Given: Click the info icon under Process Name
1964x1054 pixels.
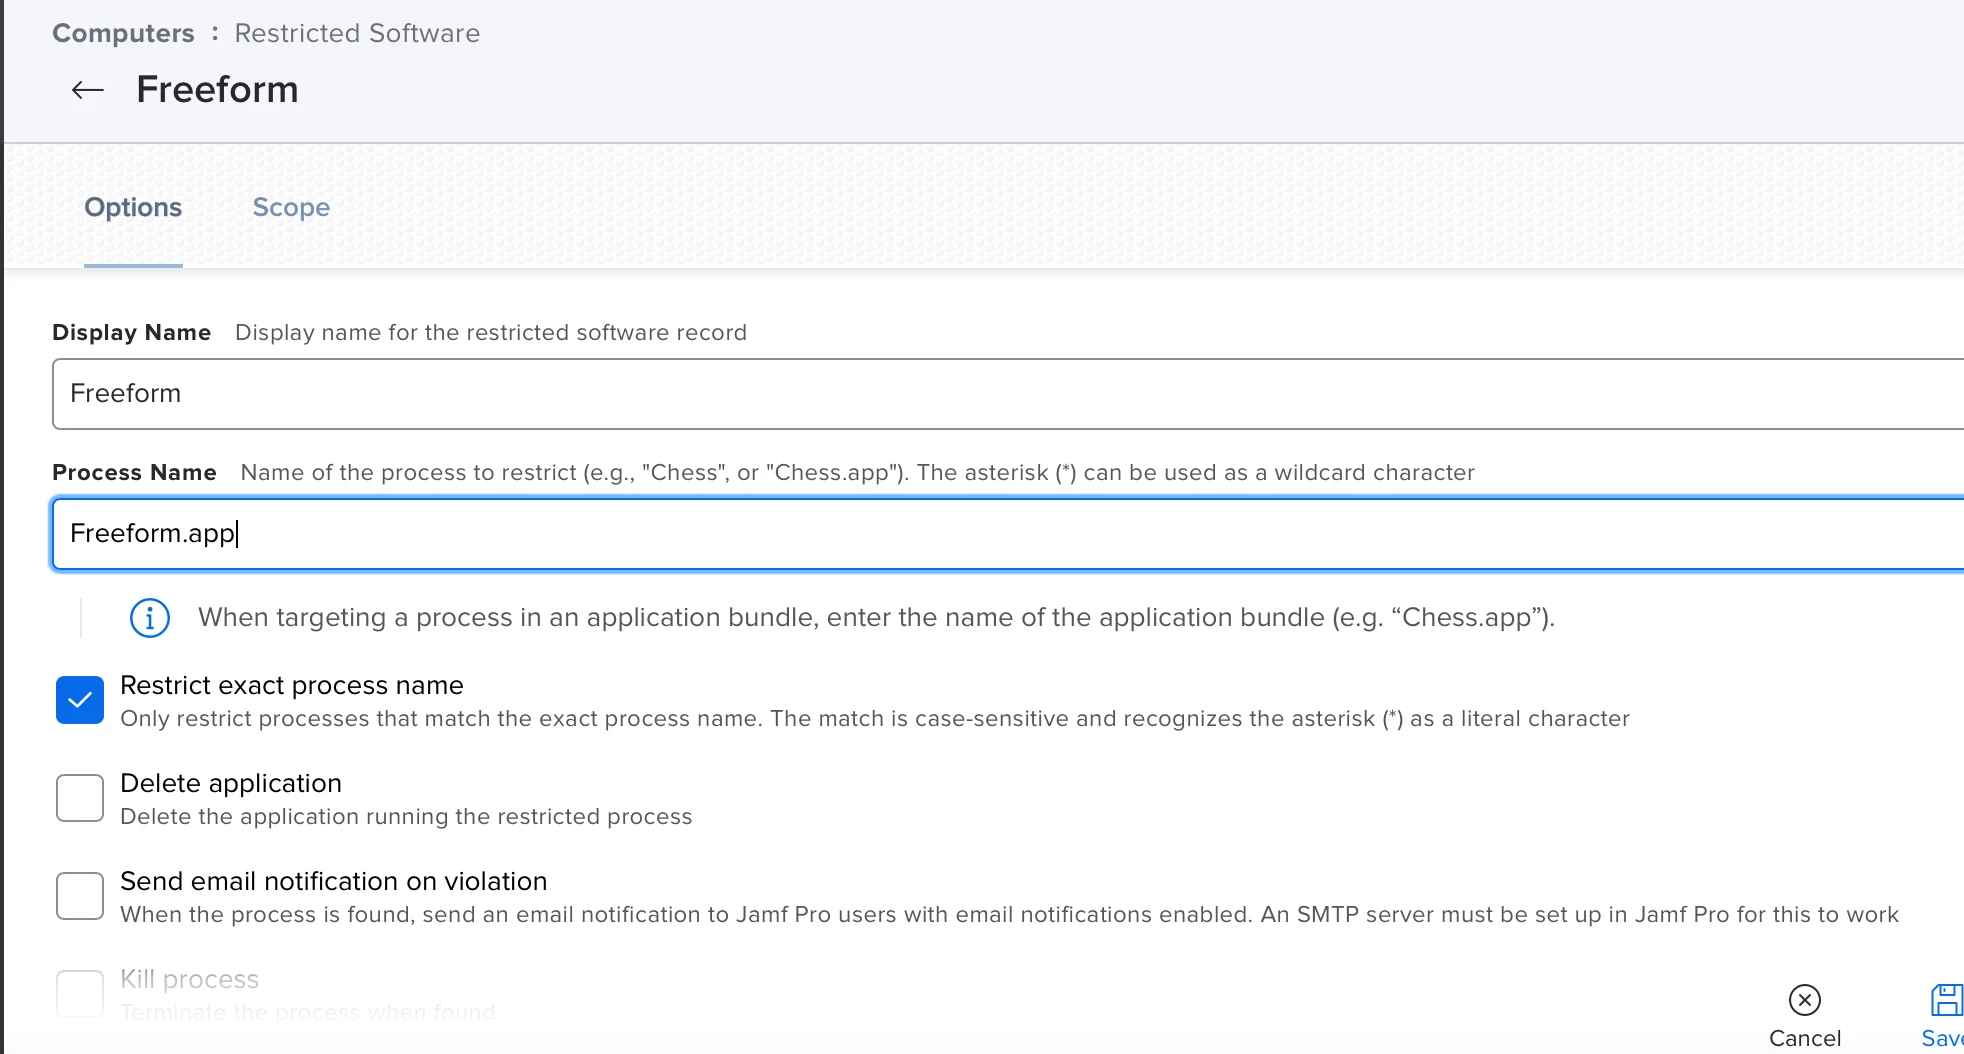Looking at the screenshot, I should tap(150, 618).
